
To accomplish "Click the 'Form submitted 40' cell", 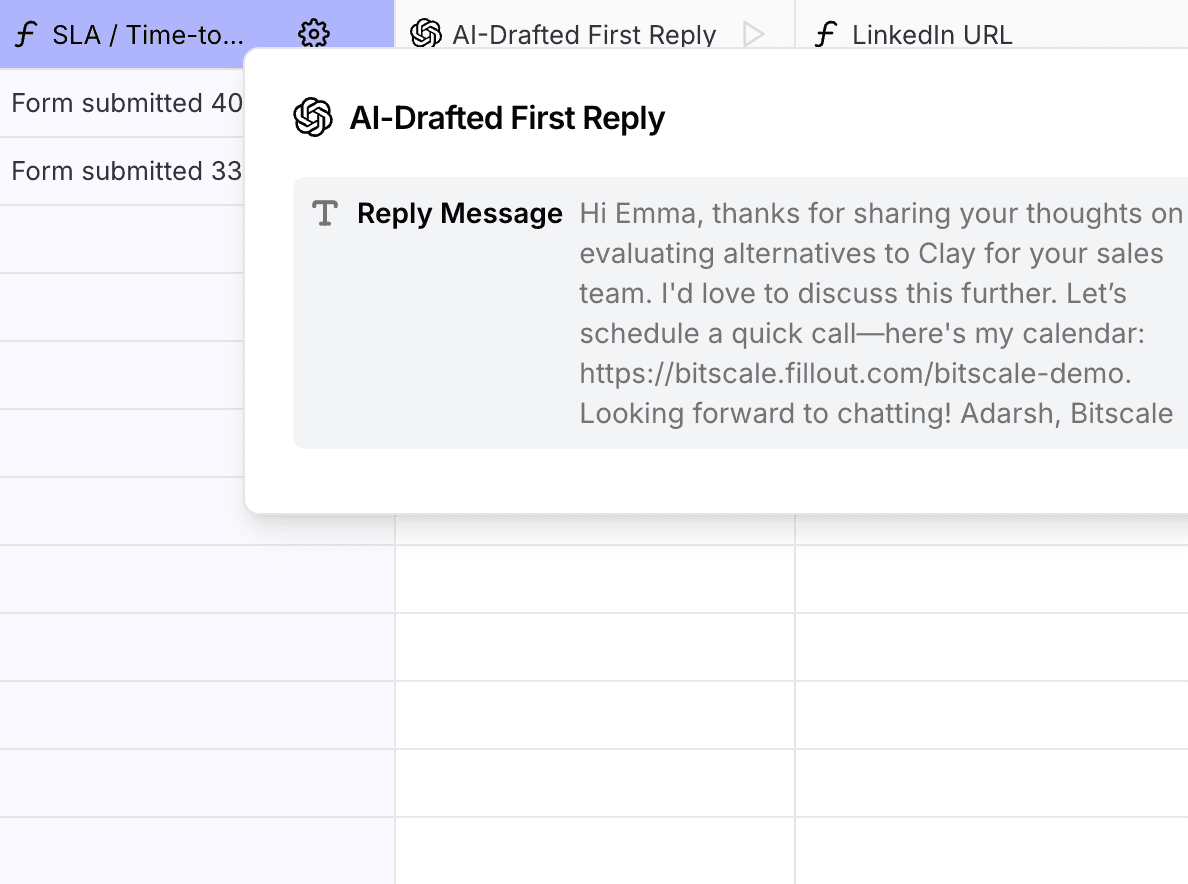I will [122, 103].
